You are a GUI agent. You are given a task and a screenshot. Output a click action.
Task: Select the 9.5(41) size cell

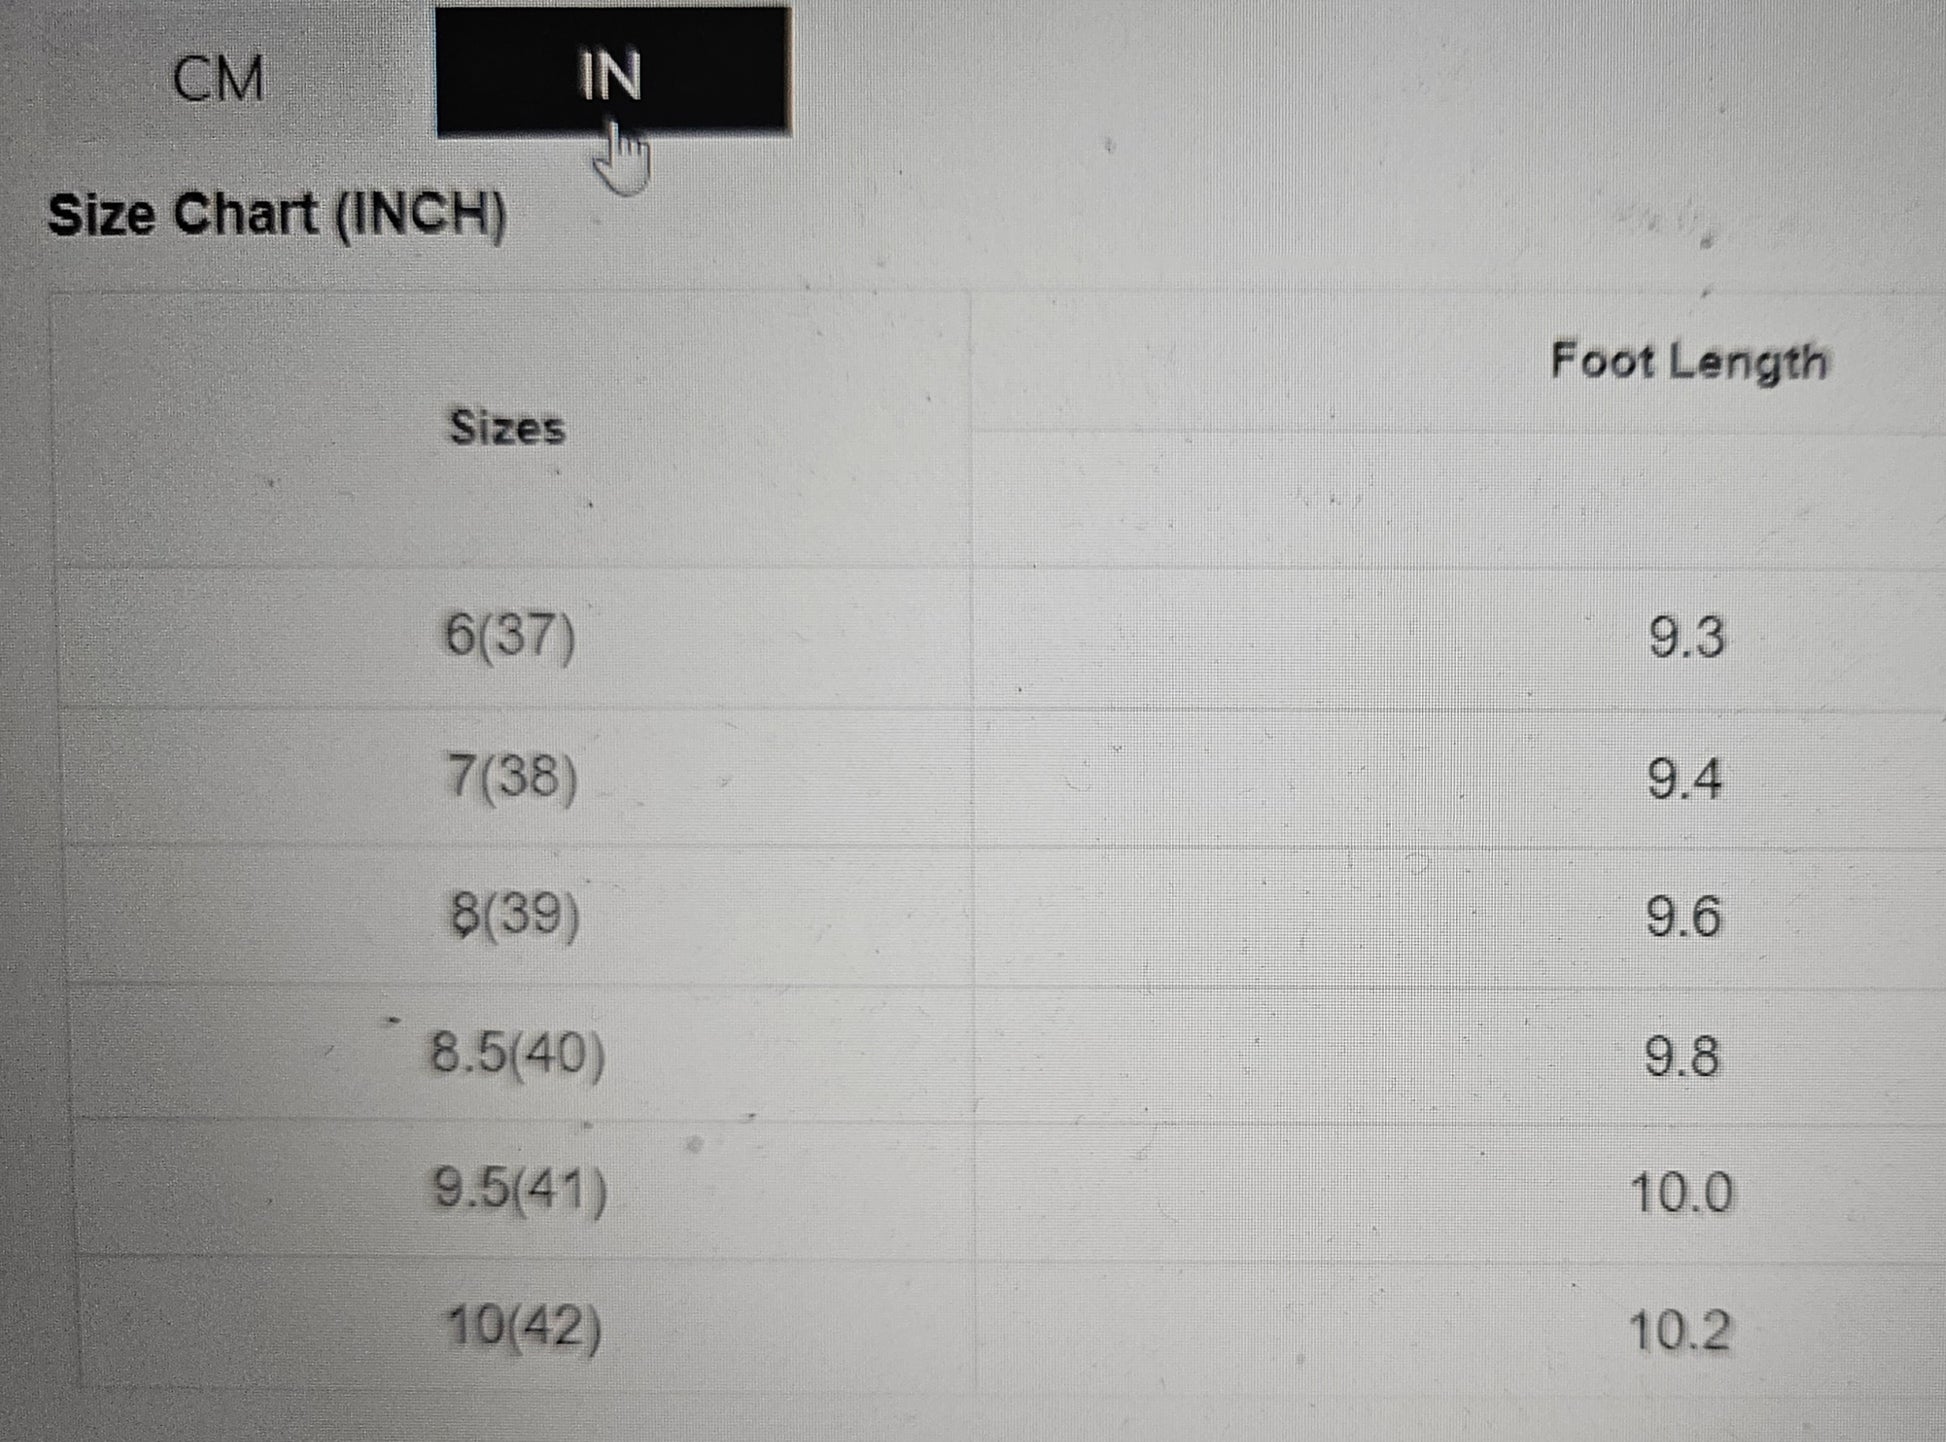pos(520,1190)
